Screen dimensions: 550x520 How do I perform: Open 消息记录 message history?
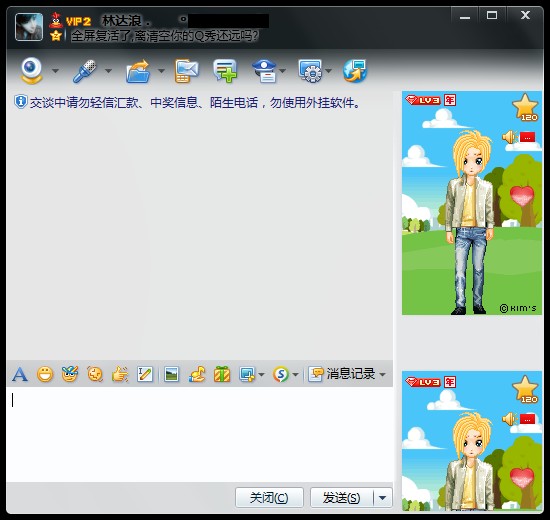[342, 374]
